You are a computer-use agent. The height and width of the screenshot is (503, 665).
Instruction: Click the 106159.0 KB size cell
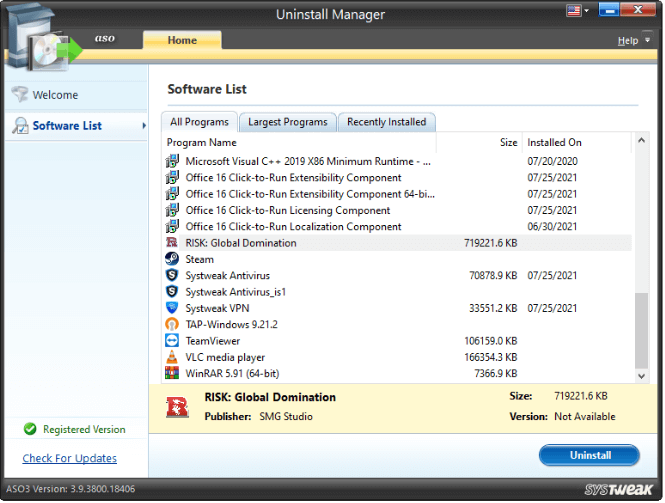491,341
